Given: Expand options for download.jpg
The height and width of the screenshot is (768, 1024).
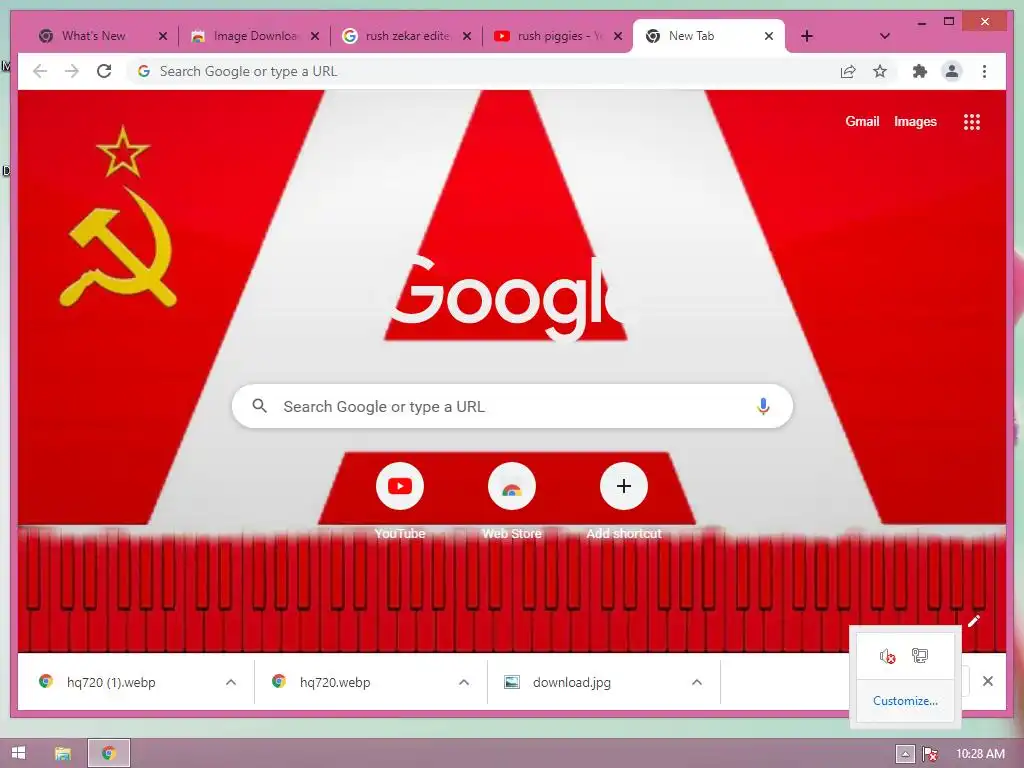Looking at the screenshot, I should 697,682.
